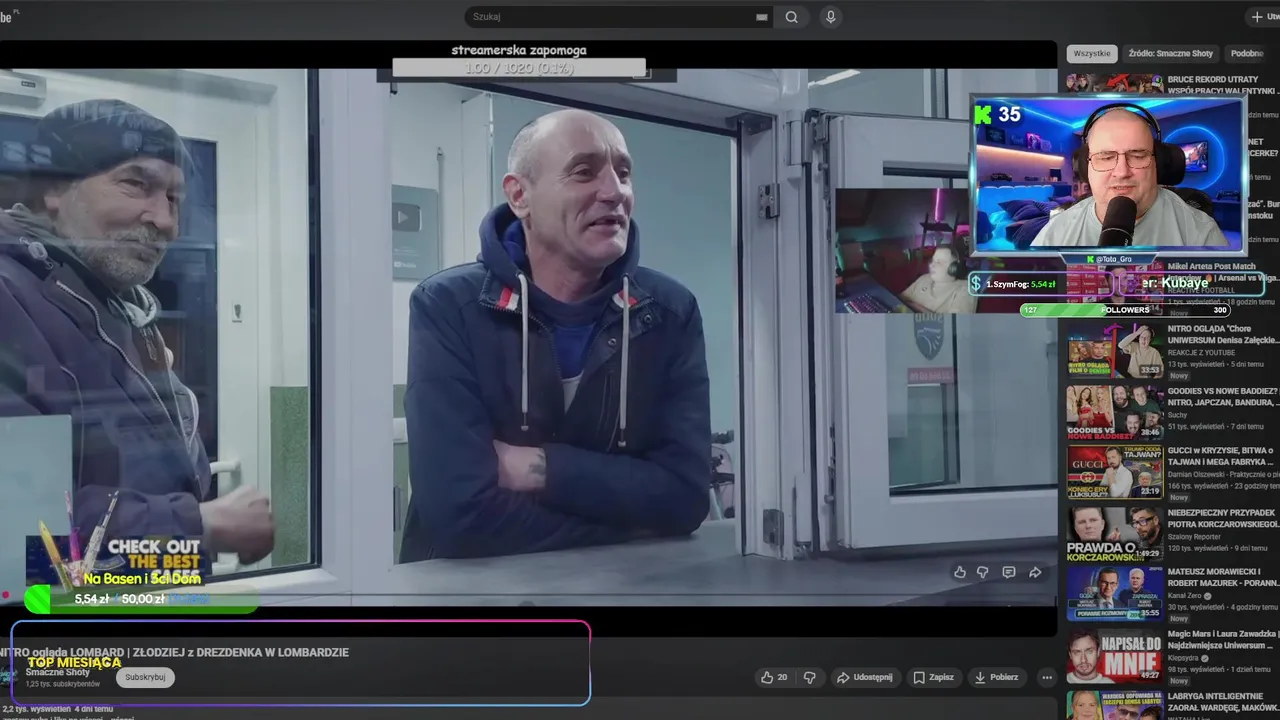Click the search magnifier button

(x=791, y=17)
